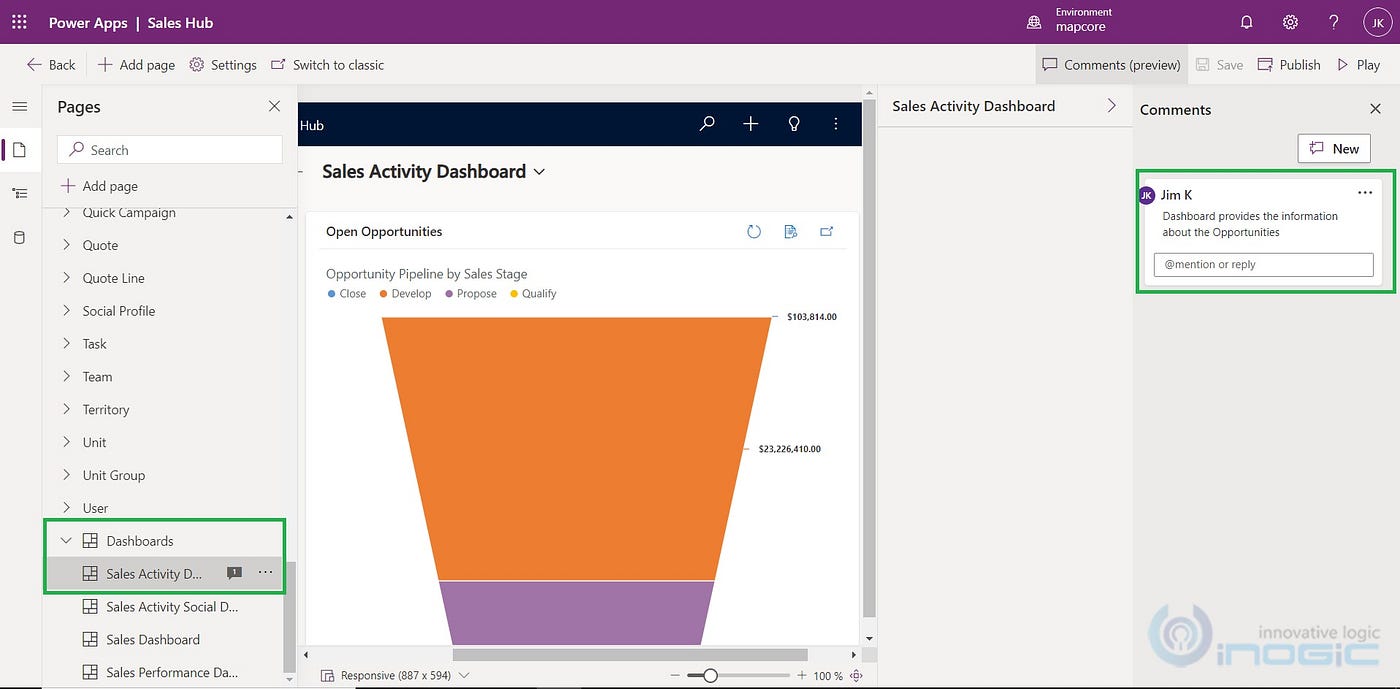The height and width of the screenshot is (689, 1400).
Task: Refresh the Open Opportunities chart
Action: (x=754, y=232)
